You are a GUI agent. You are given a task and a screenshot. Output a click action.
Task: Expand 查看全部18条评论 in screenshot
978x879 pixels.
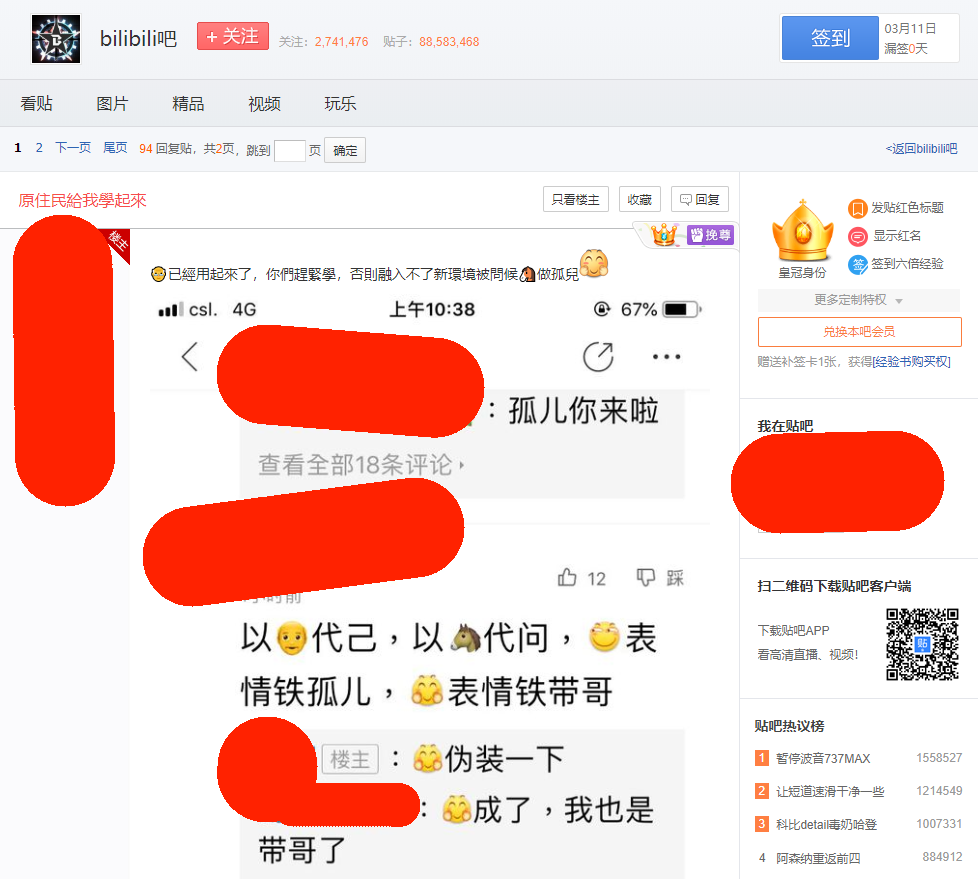pyautogui.click(x=361, y=465)
